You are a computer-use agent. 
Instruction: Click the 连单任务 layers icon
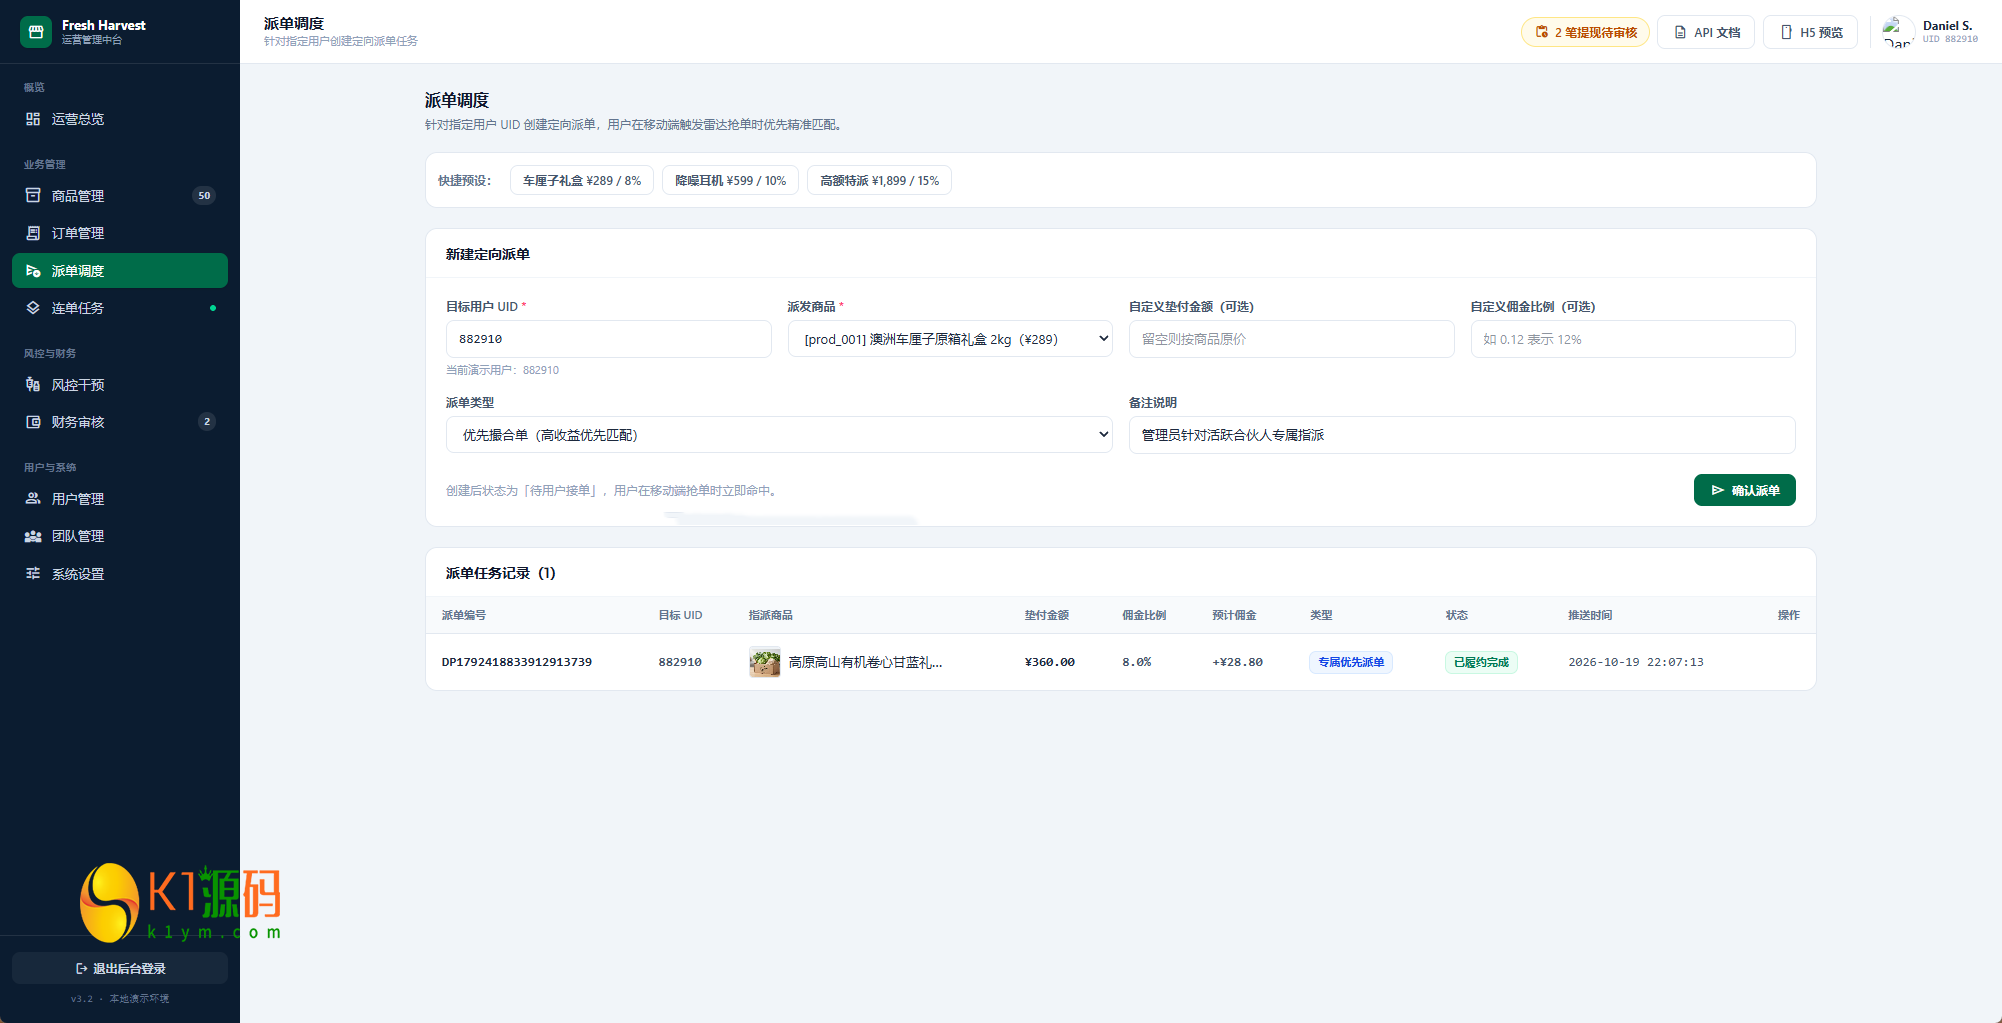click(33, 308)
